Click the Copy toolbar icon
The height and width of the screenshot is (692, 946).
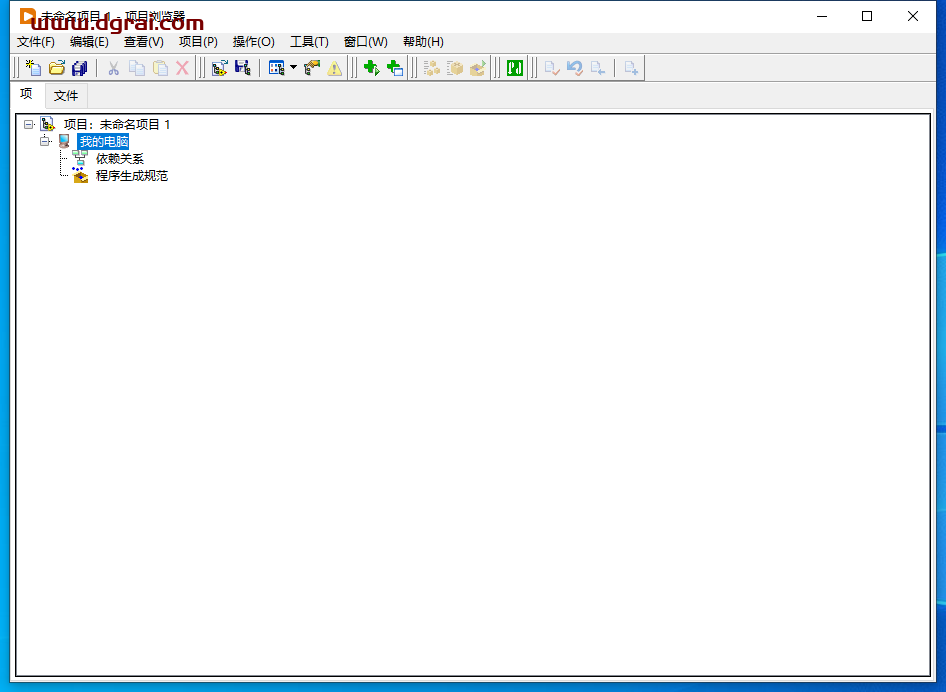point(137,68)
